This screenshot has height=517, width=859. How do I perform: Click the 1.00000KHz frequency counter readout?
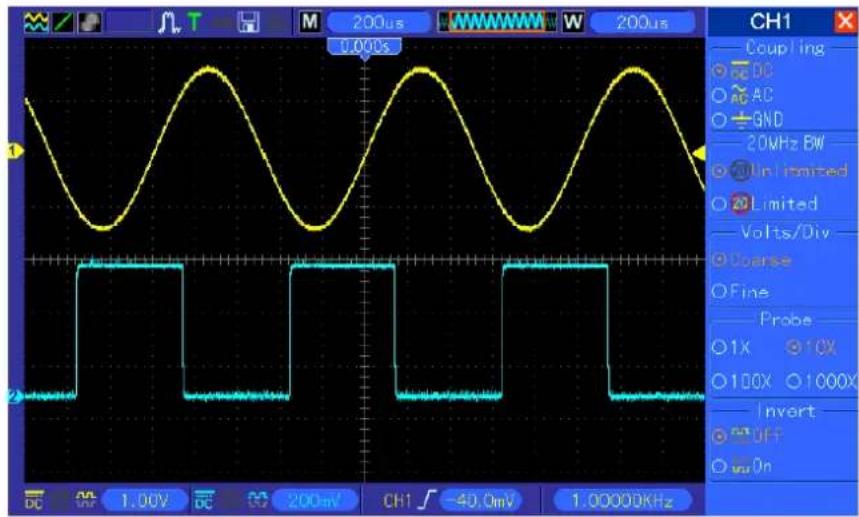click(x=622, y=501)
